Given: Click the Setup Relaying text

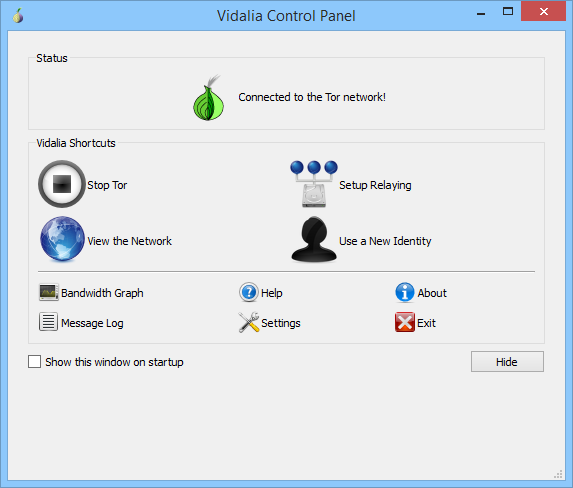Looking at the screenshot, I should 375,185.
